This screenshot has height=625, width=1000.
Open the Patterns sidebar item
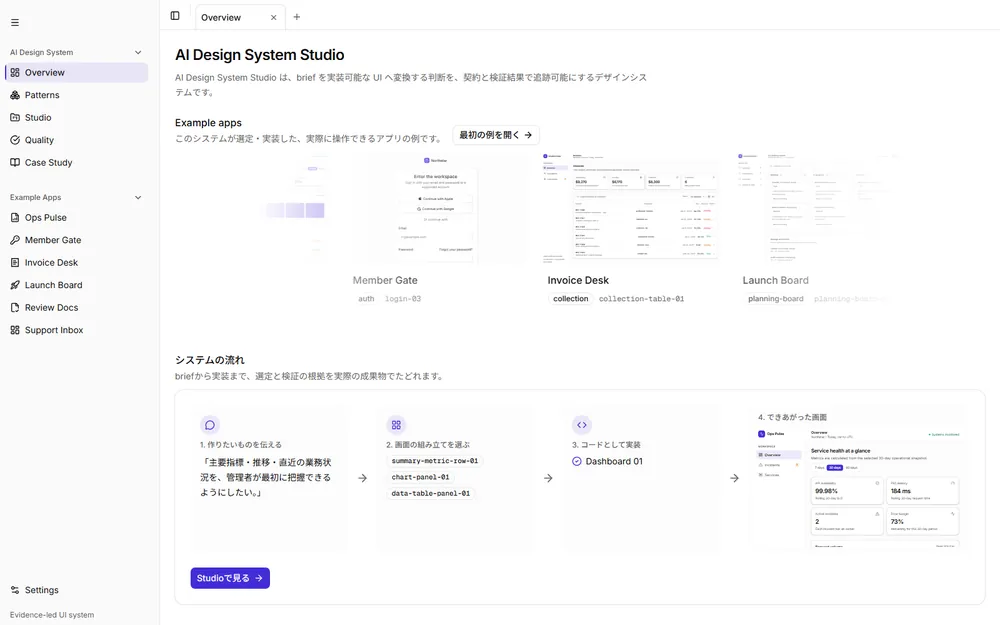pyautogui.click(x=77, y=95)
